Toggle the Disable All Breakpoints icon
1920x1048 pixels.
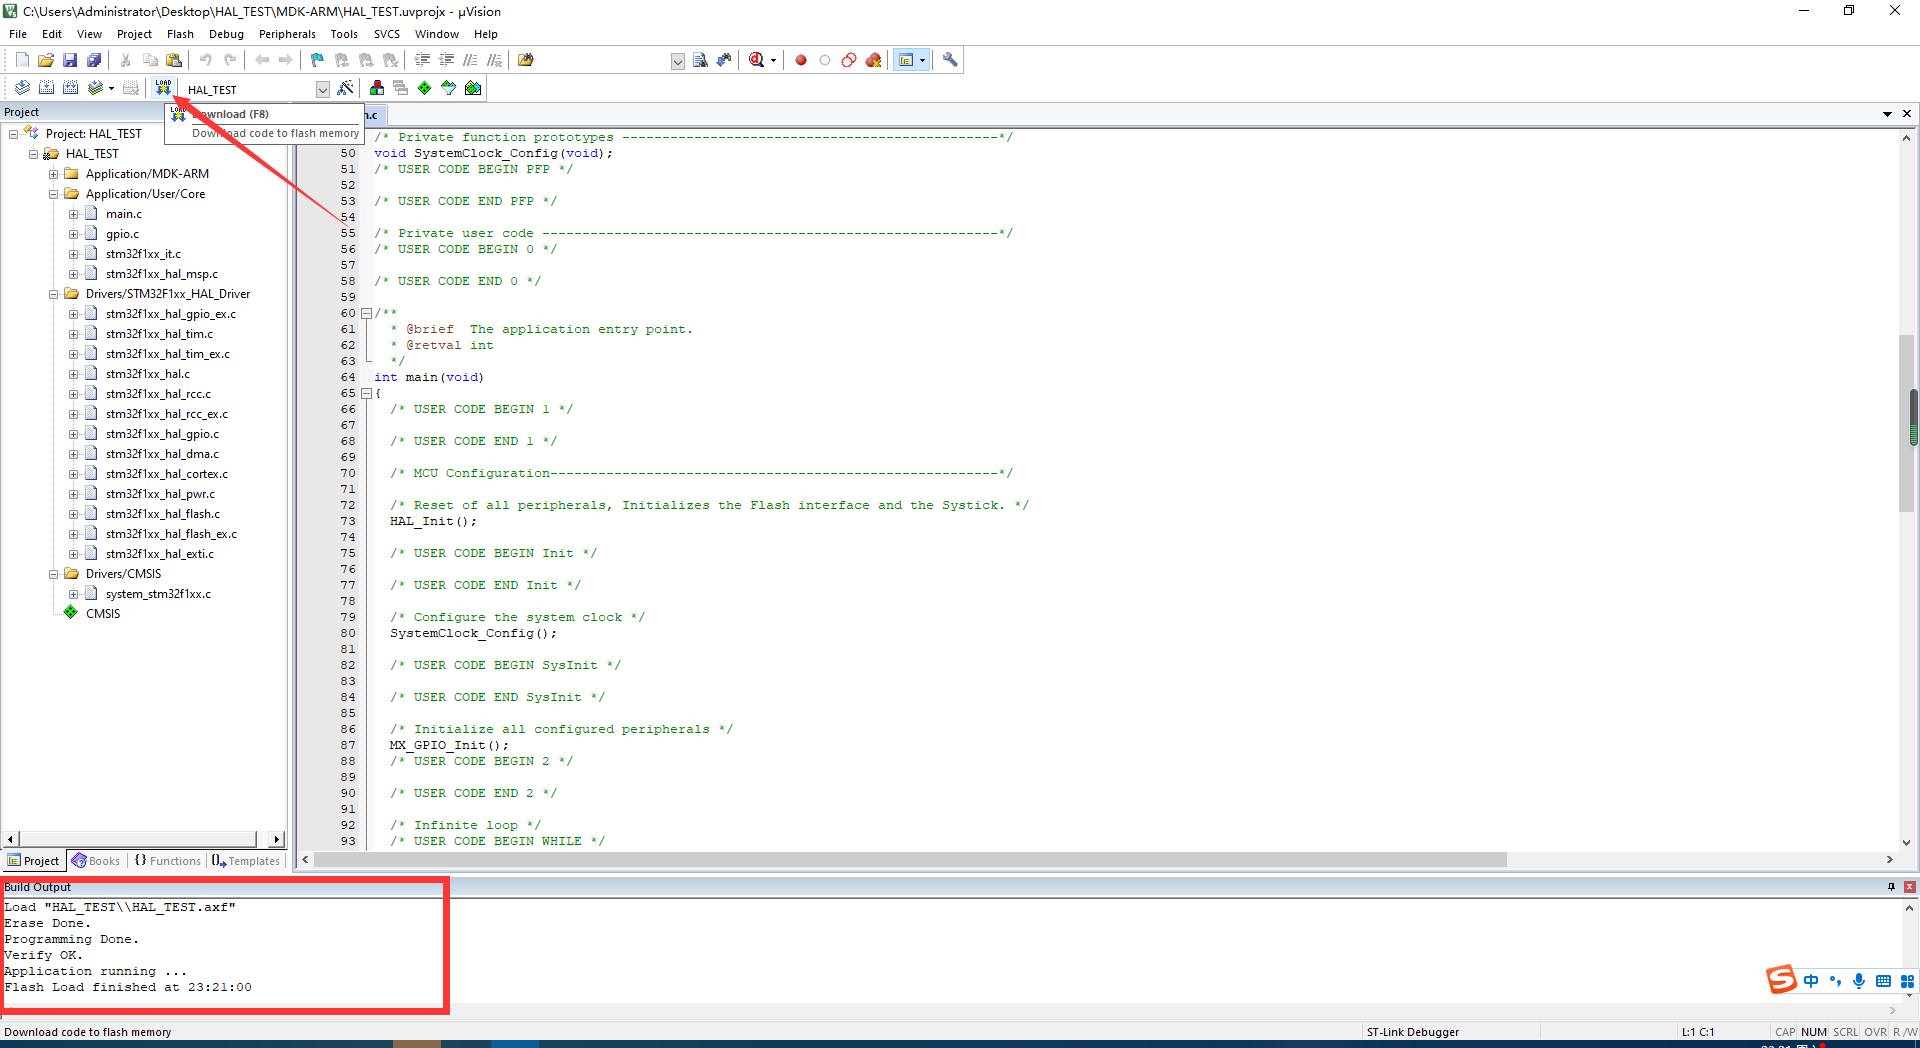[848, 60]
